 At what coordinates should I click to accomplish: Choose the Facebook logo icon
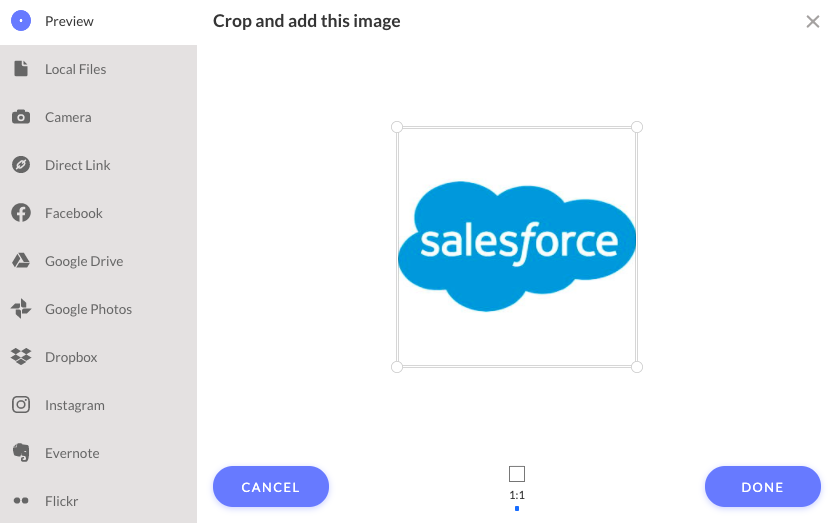21,213
